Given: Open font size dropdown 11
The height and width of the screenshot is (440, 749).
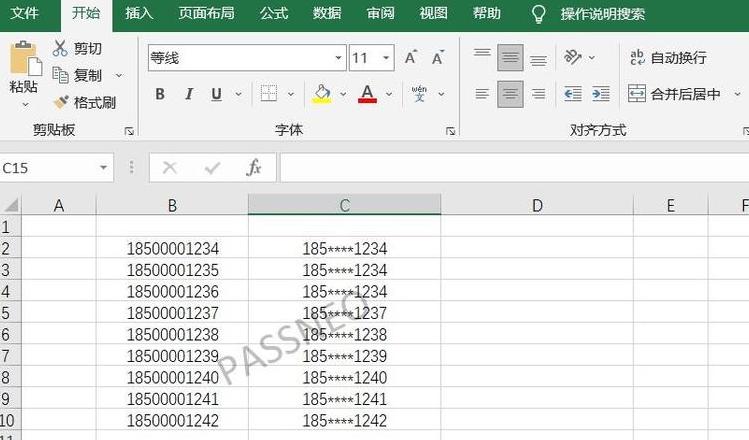Looking at the screenshot, I should [x=386, y=58].
